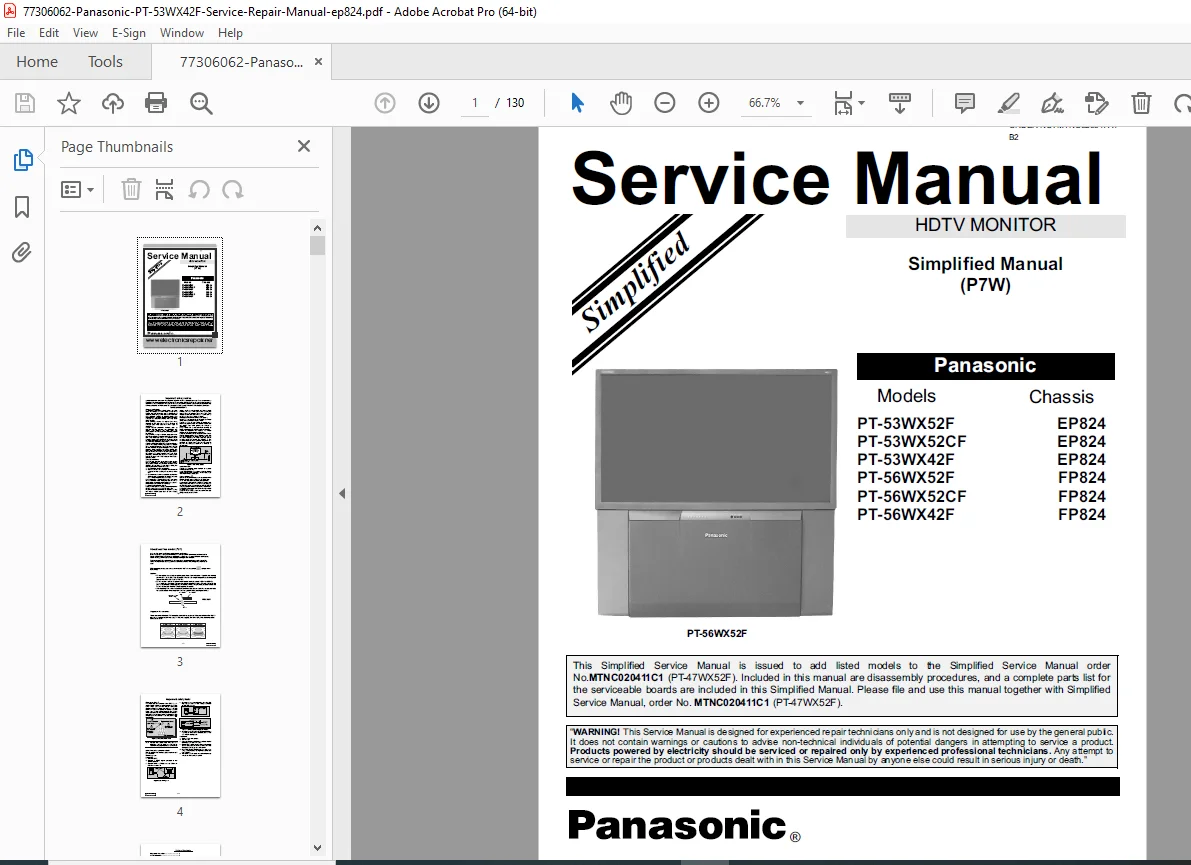
Task: Click the page number input field
Action: 475,103
